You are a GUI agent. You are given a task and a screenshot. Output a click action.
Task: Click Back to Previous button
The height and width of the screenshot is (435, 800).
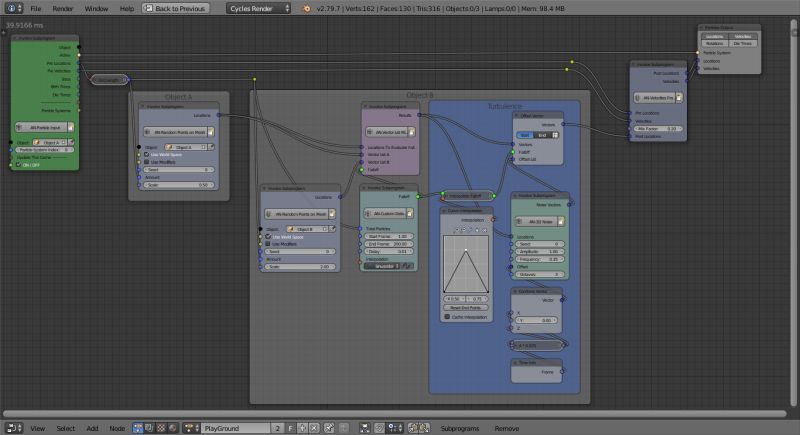(x=176, y=8)
